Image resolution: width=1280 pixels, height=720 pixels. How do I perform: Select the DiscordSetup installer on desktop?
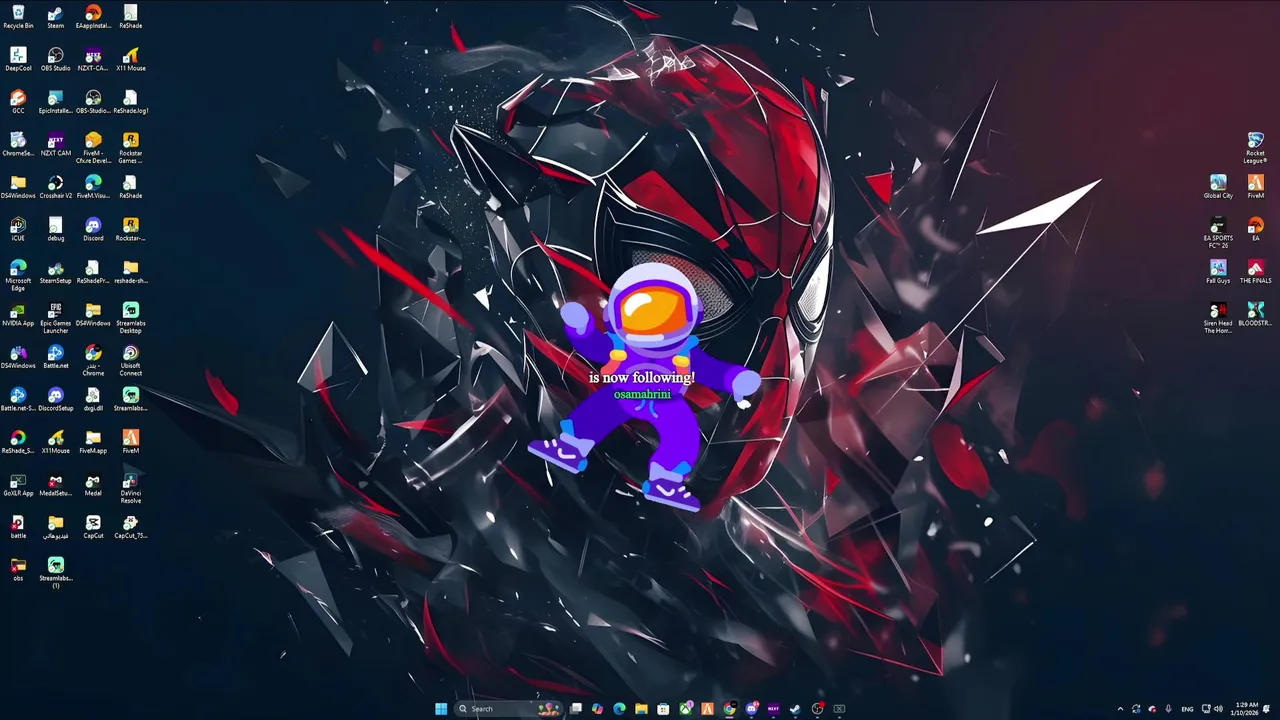pyautogui.click(x=55, y=399)
